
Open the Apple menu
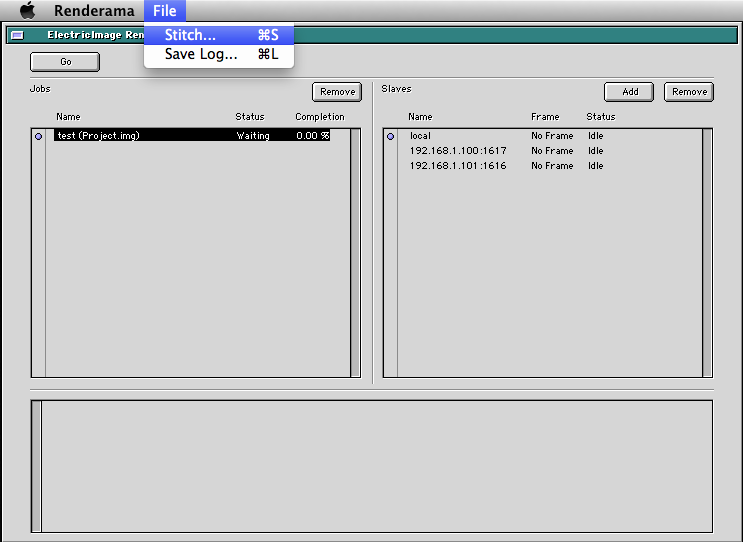(x=27, y=11)
